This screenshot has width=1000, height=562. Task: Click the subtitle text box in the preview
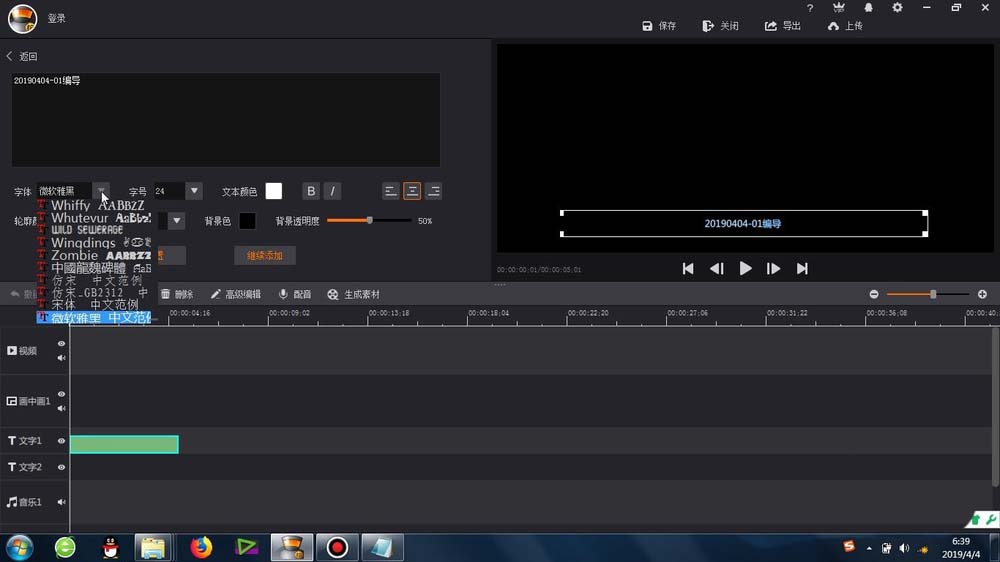pyautogui.click(x=744, y=223)
